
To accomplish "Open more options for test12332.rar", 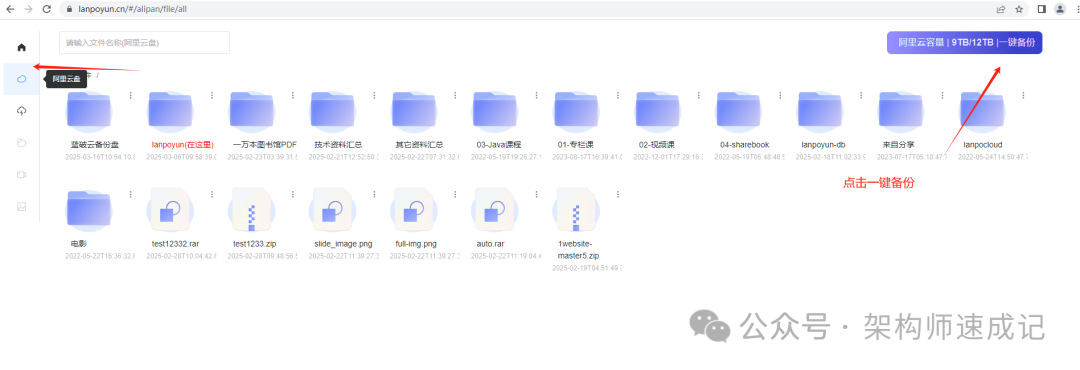I will [x=211, y=194].
